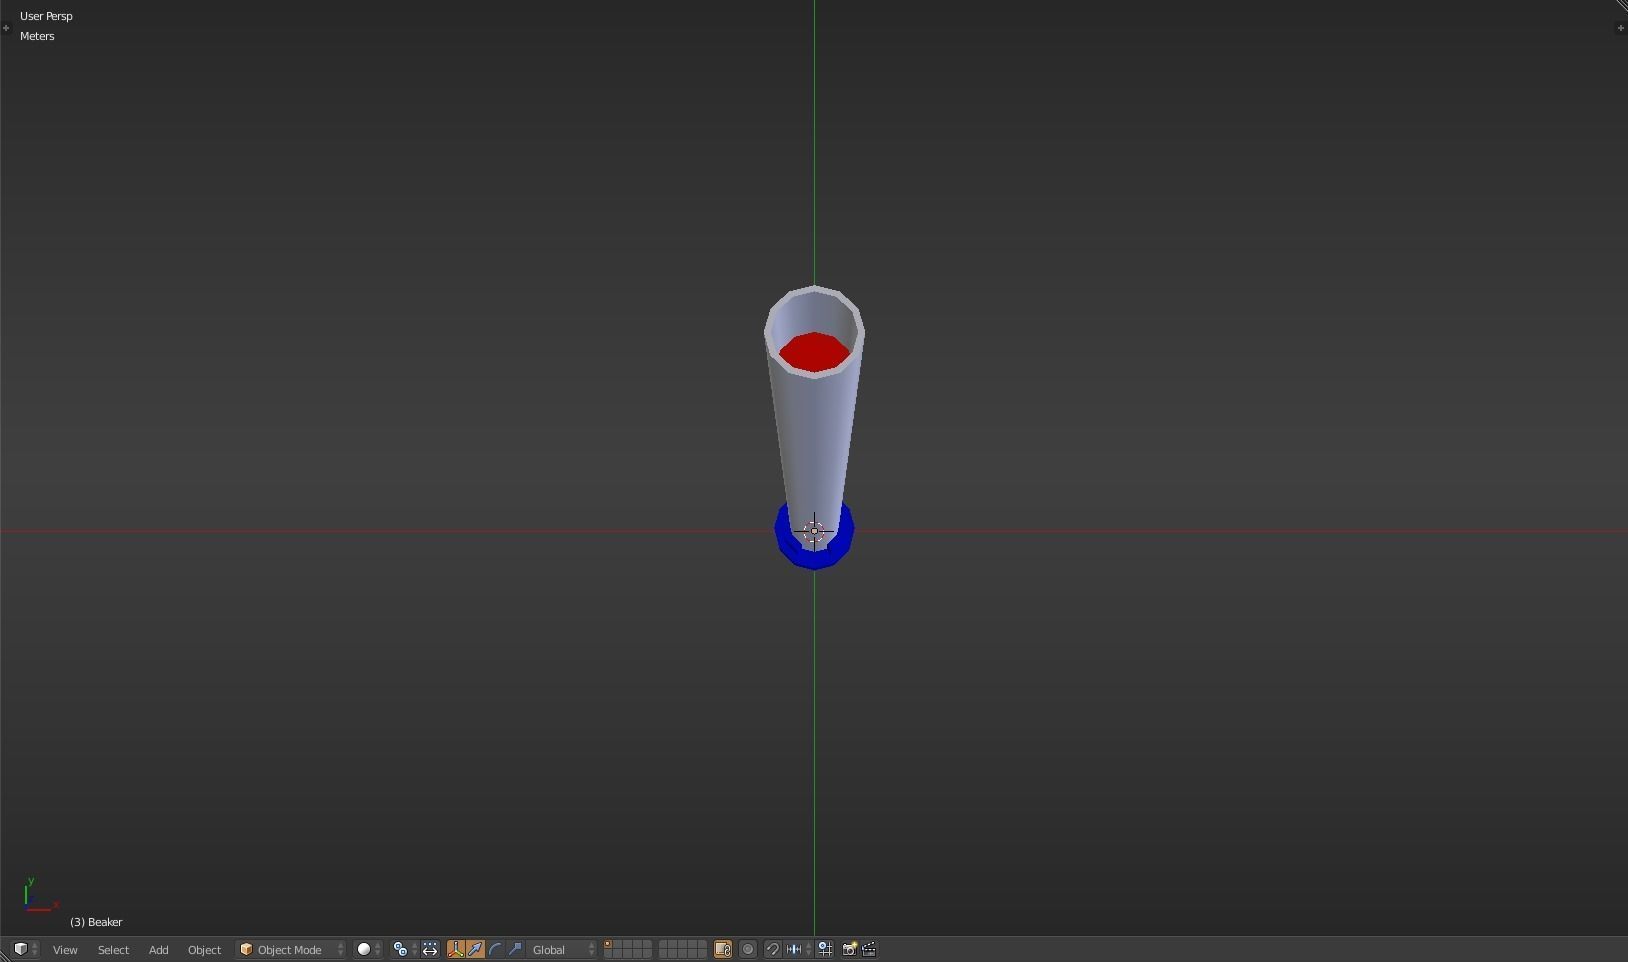Open the Object Mode dropdown

(291, 949)
